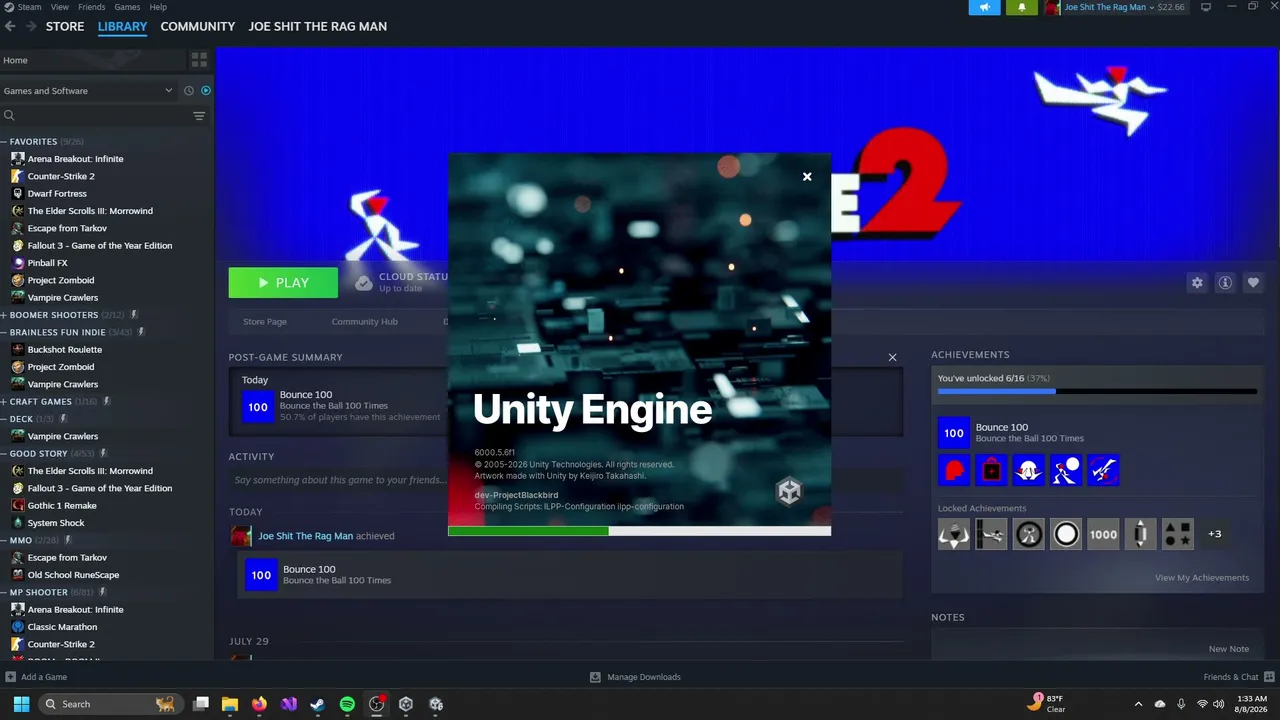
Task: Close the Unity Engine splash window
Action: 807,177
